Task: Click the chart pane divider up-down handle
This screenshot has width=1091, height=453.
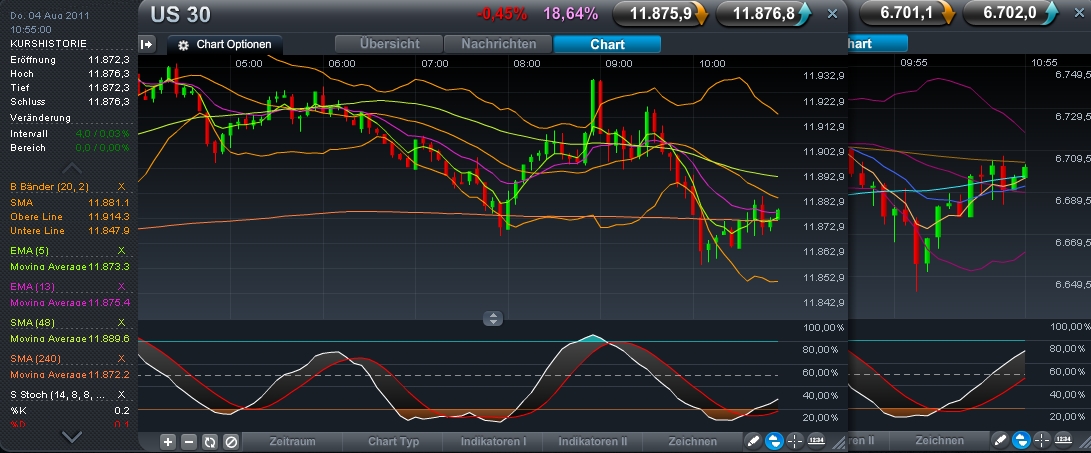Action: [493, 319]
